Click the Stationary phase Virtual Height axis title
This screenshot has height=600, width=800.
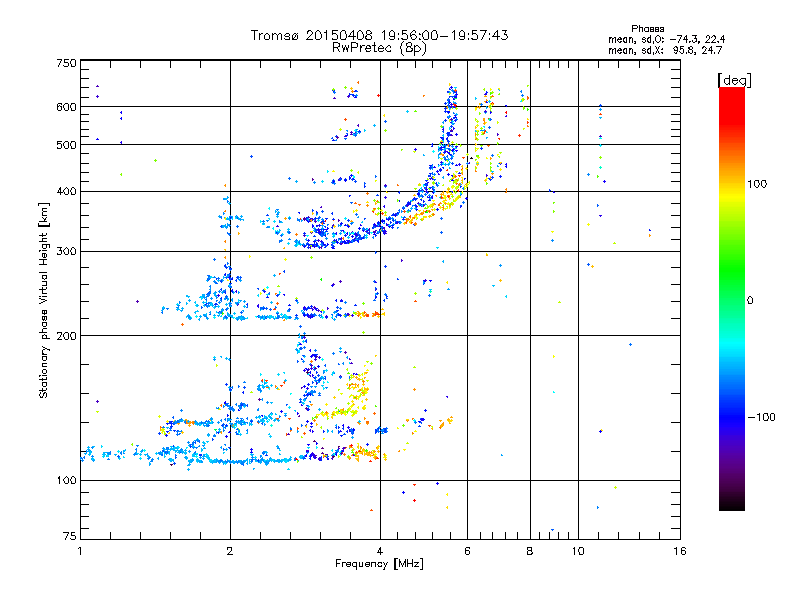tap(44, 301)
